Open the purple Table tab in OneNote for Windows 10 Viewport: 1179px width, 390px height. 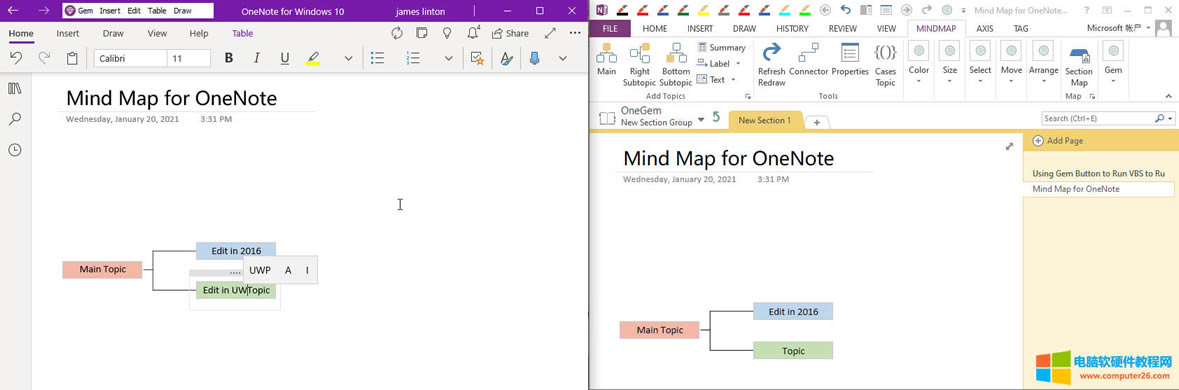[242, 33]
